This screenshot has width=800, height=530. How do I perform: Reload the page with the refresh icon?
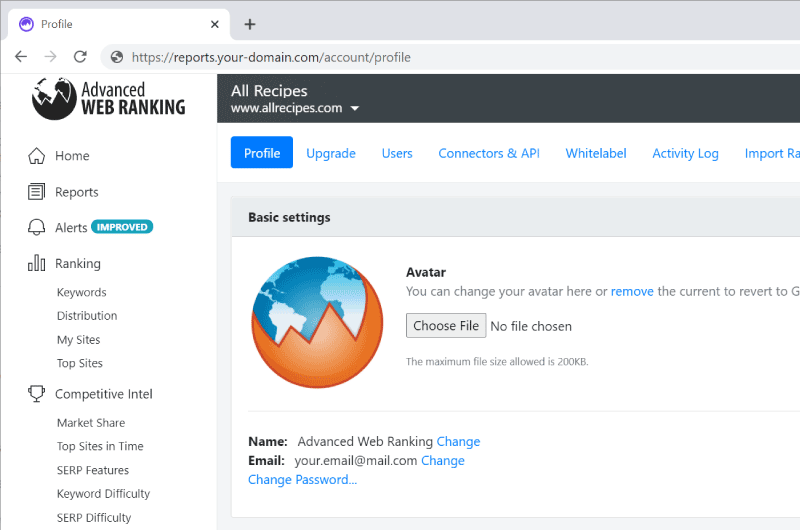pyautogui.click(x=80, y=57)
